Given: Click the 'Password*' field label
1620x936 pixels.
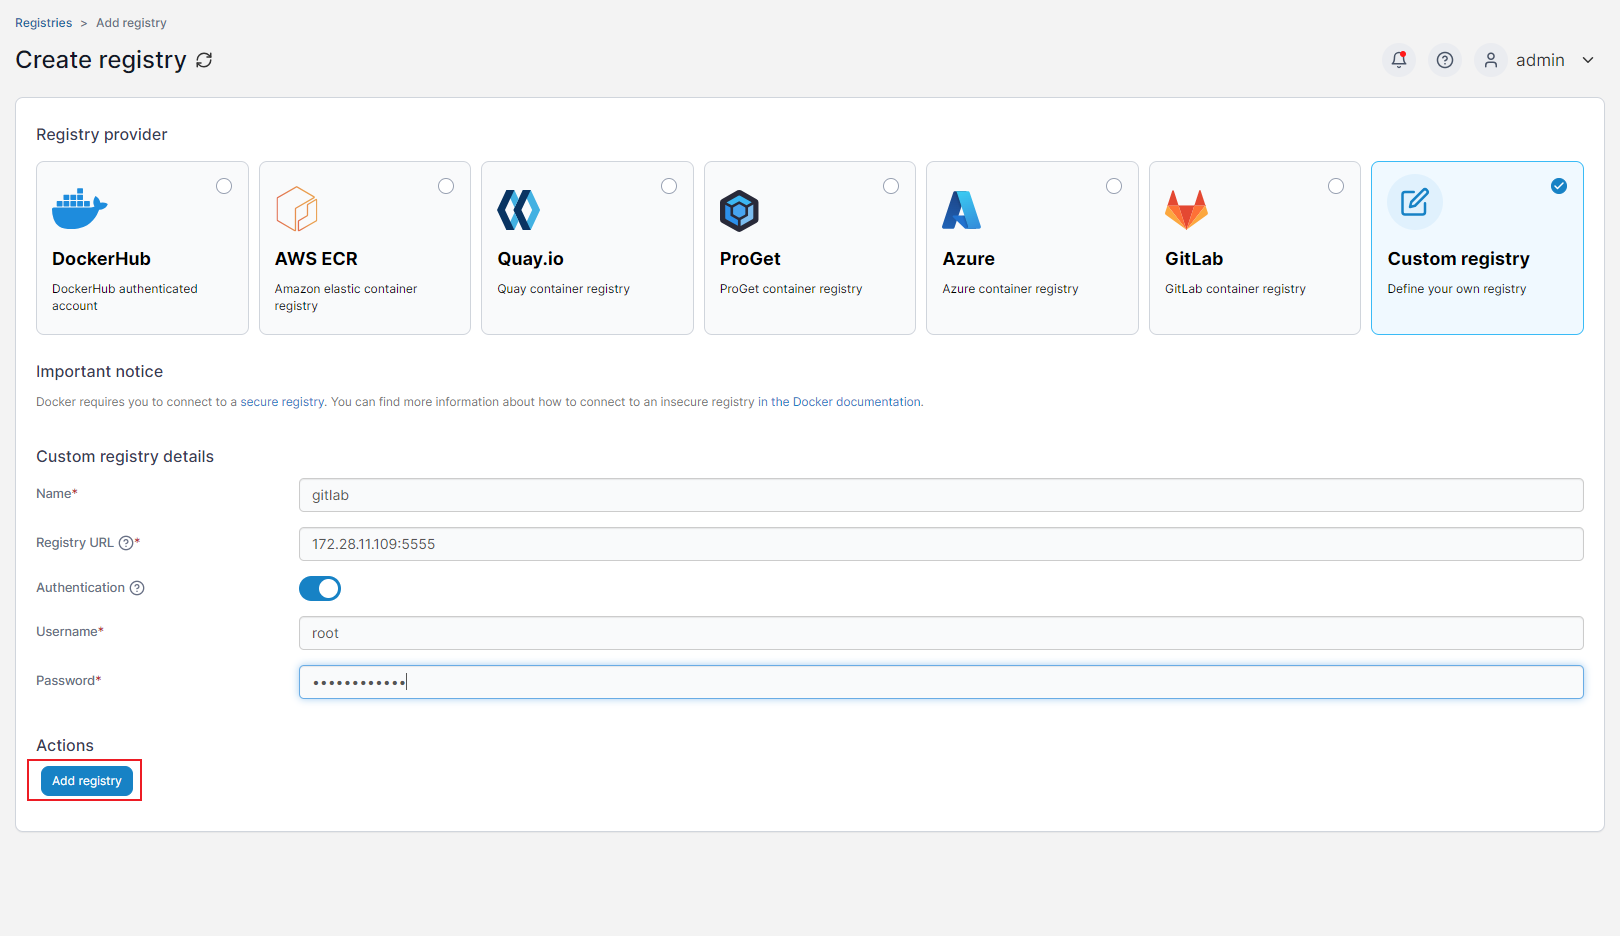Looking at the screenshot, I should tap(69, 681).
